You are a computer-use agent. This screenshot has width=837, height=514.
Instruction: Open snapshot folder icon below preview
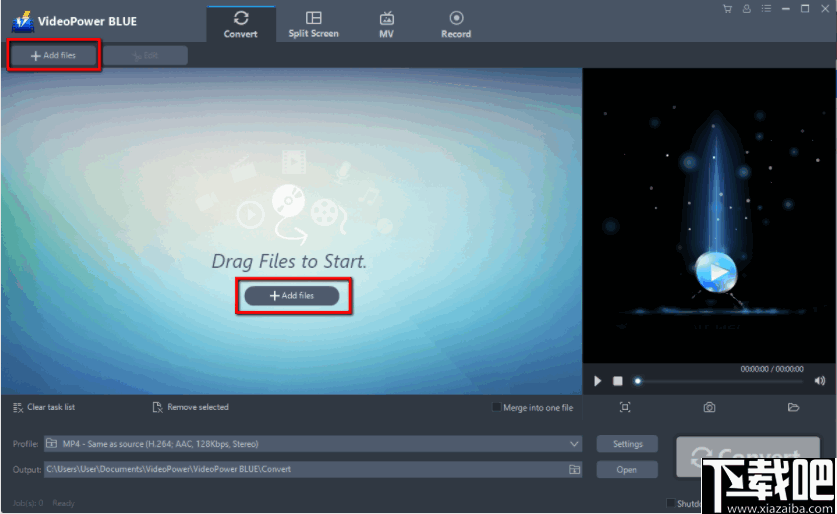pos(793,407)
